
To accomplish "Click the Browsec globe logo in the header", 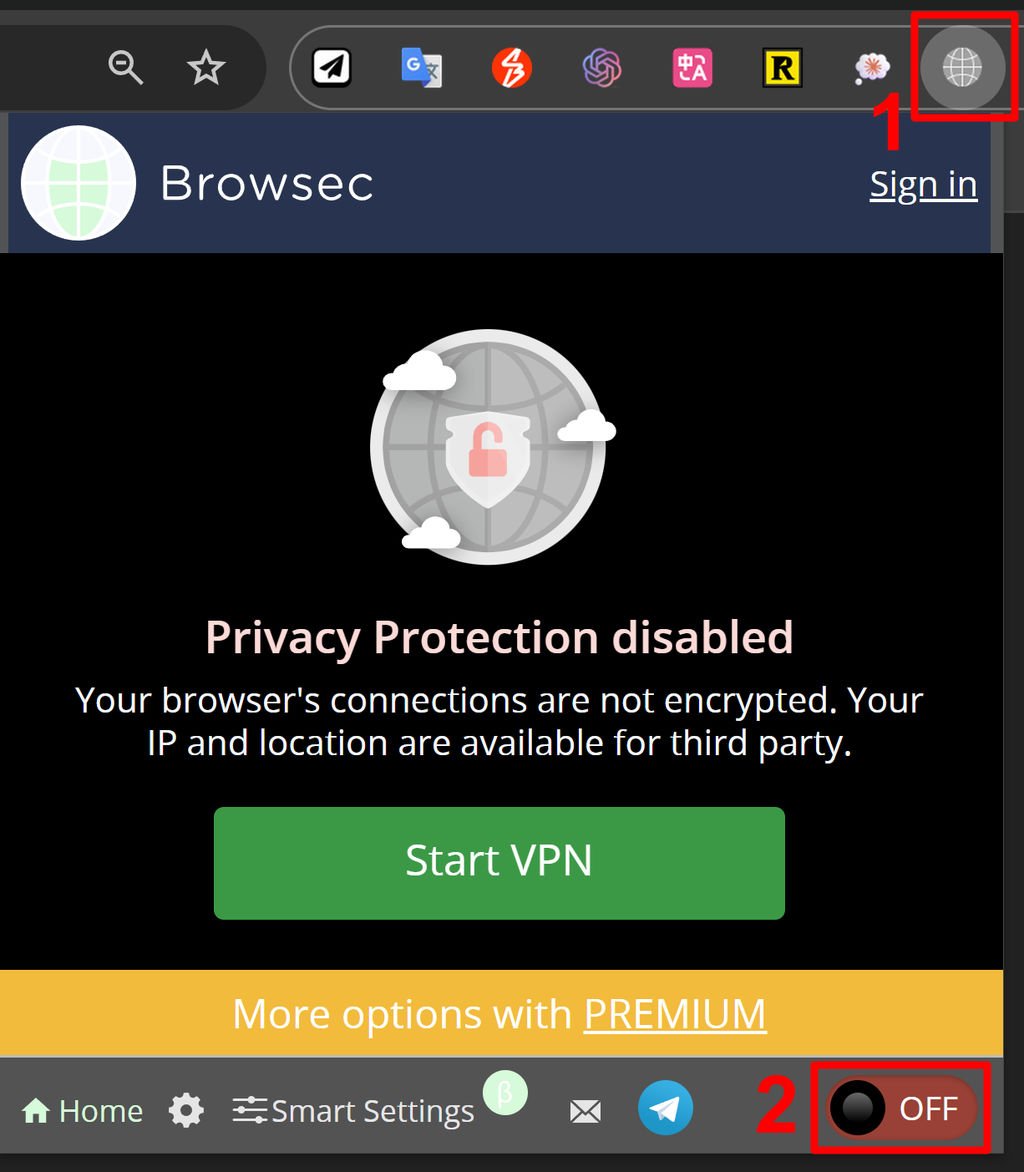I will click(x=78, y=183).
